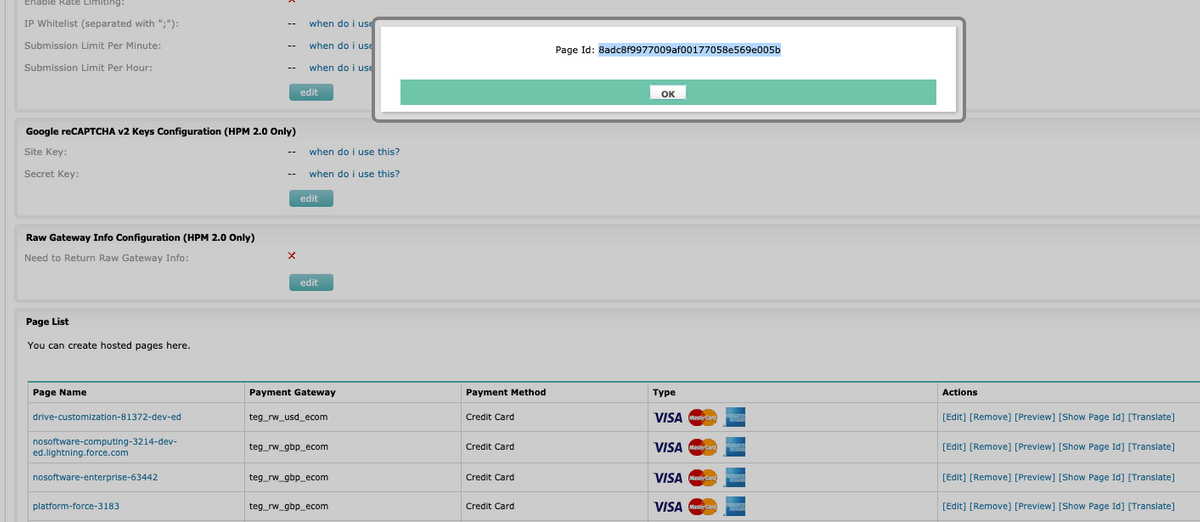Preview the nosoftware-computing-3214 page
1200x522 pixels.
pos(1035,447)
